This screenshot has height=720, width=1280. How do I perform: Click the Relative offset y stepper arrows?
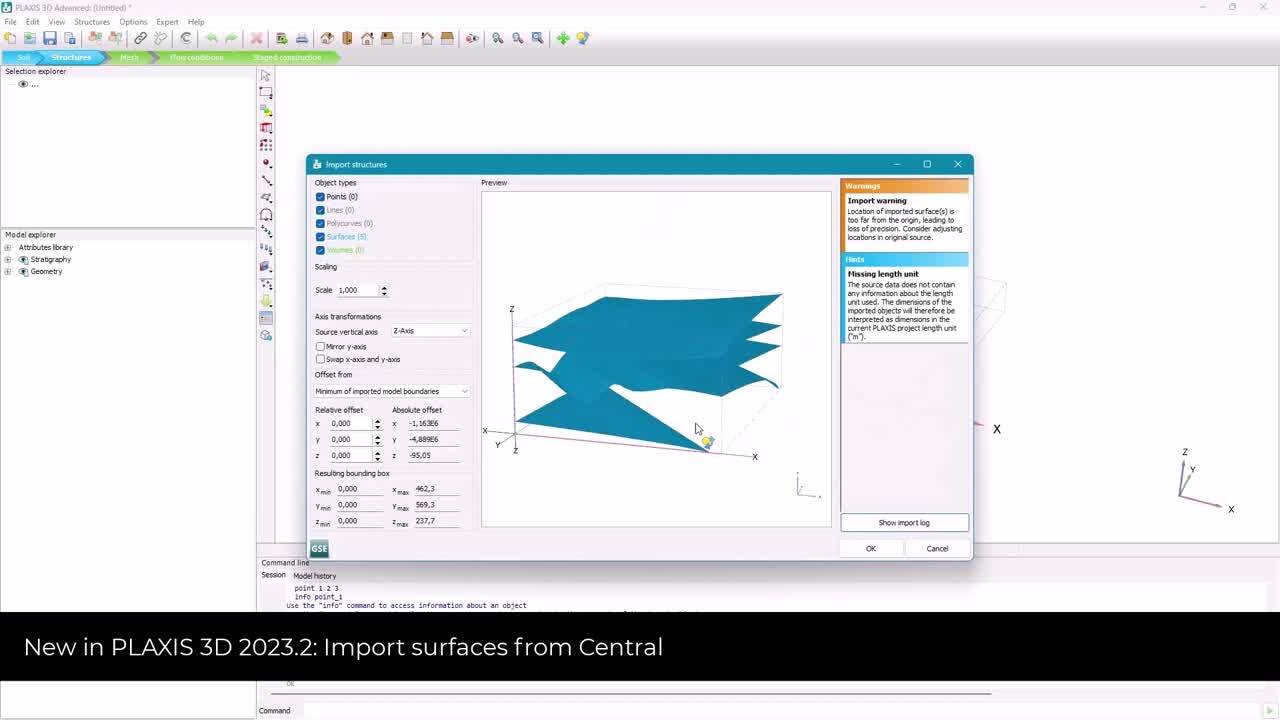click(377, 440)
